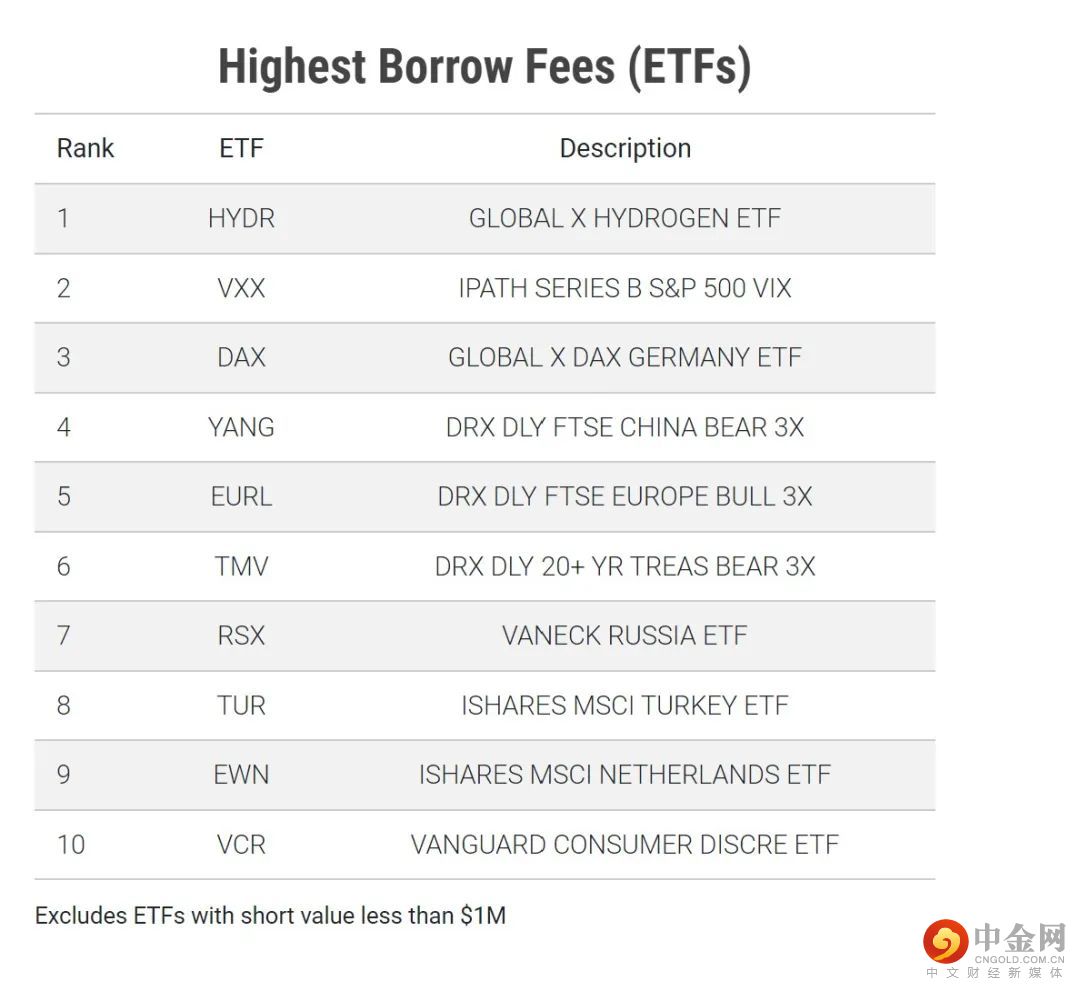Click the YANG ticker symbol
This screenshot has height=991, width=1080.
[241, 428]
